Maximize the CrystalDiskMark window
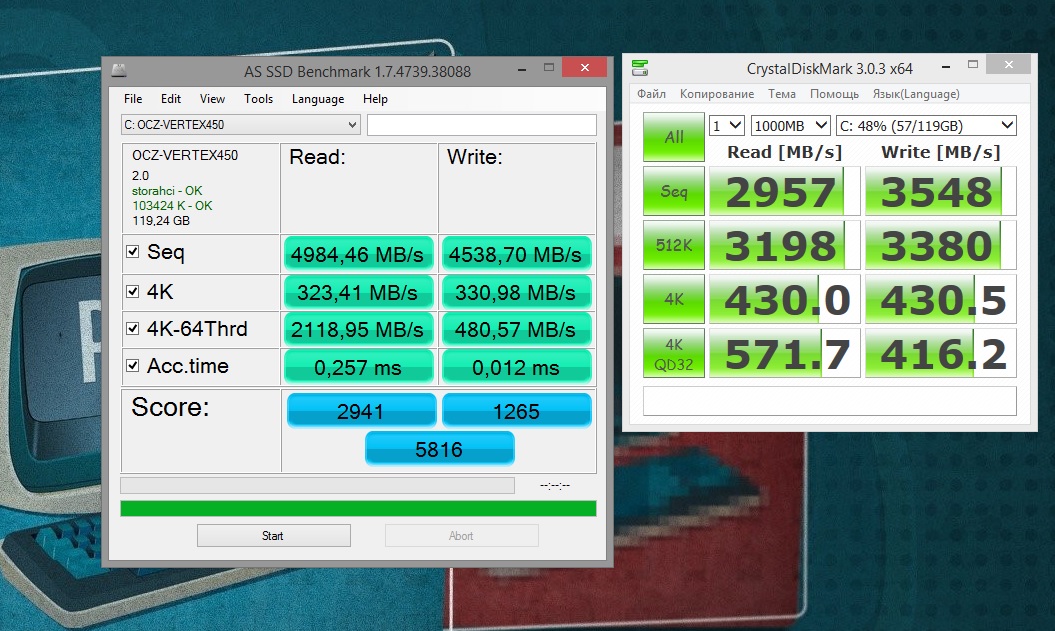Image resolution: width=1055 pixels, height=631 pixels. (x=973, y=65)
